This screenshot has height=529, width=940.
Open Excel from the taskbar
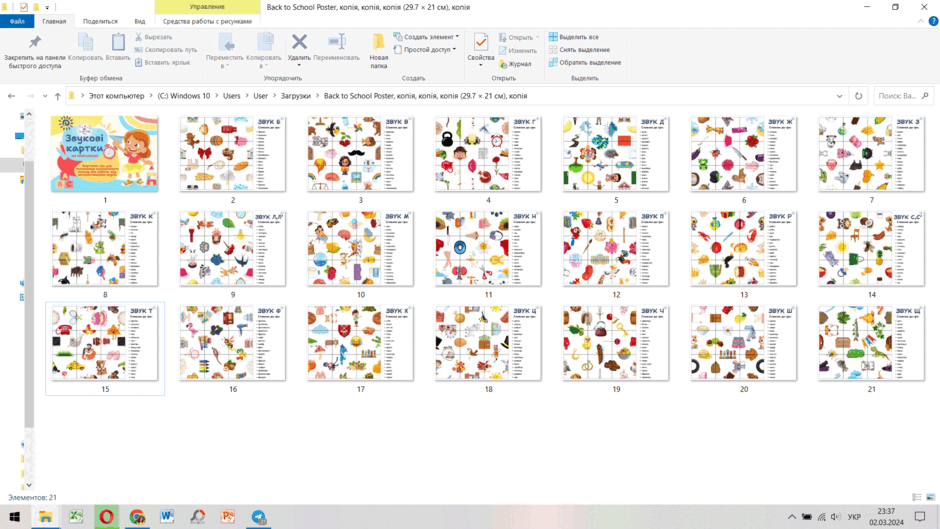[76, 516]
